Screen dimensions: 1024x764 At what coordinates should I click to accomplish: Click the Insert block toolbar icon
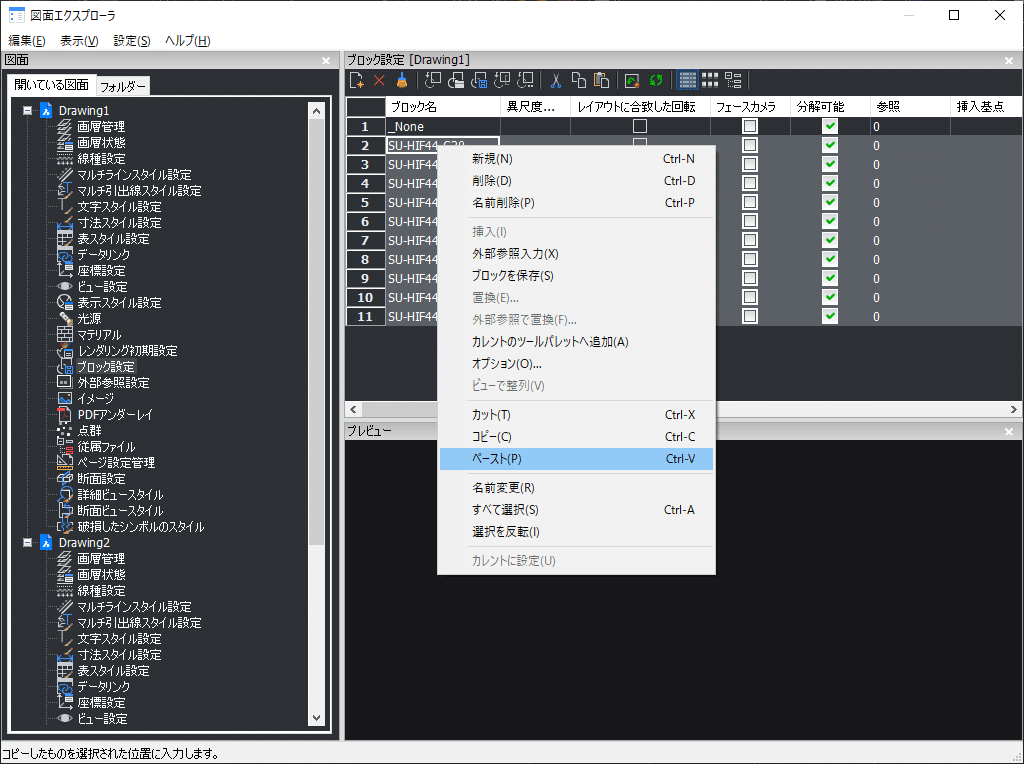pos(432,80)
